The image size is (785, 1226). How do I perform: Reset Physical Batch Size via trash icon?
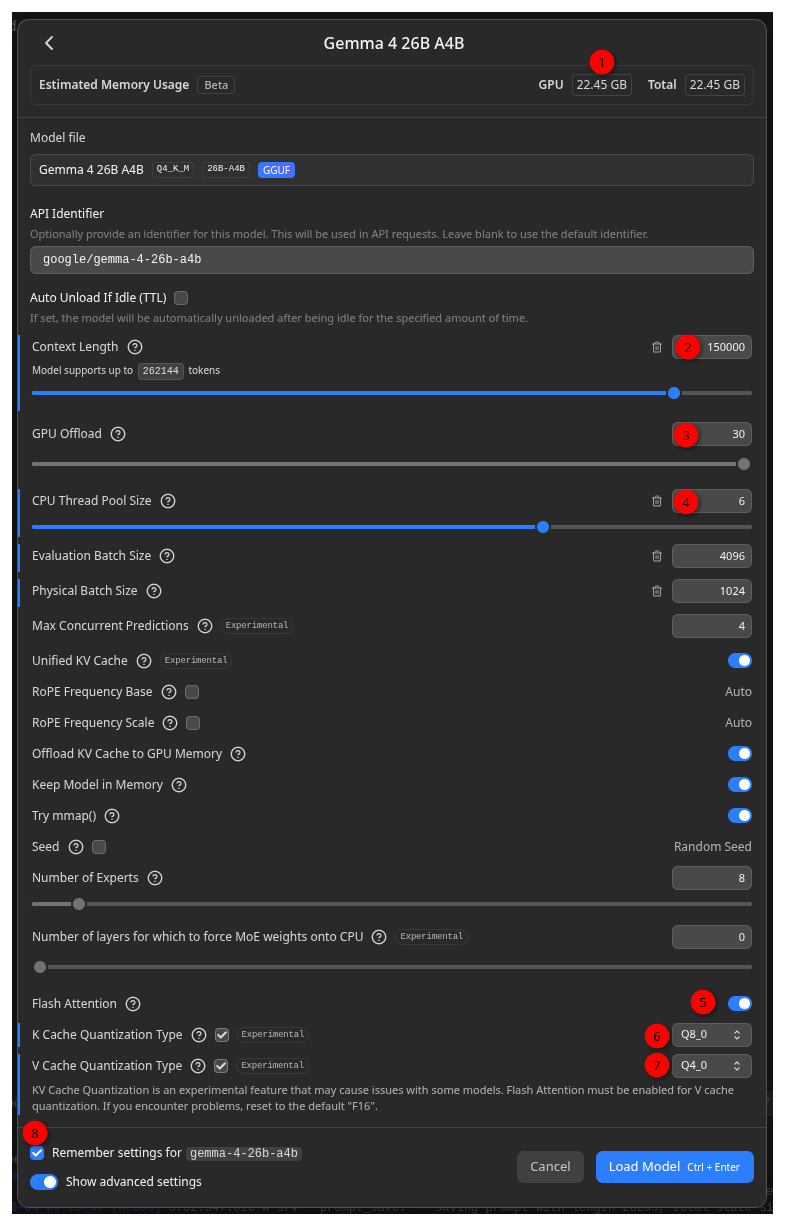tap(657, 591)
